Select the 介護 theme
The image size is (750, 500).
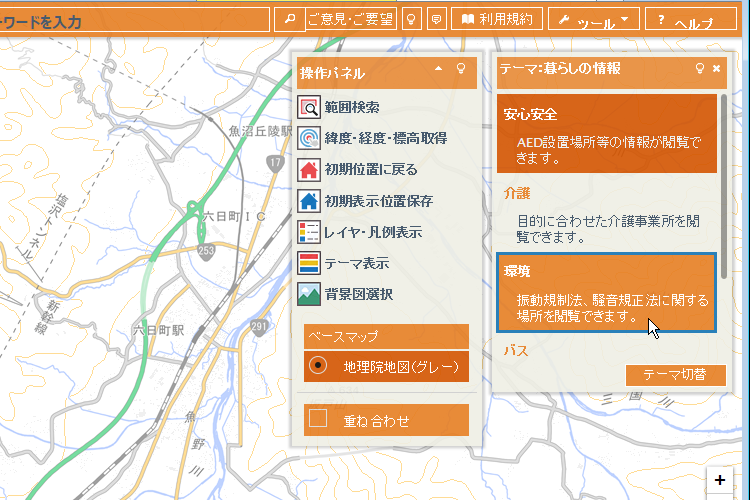point(607,213)
